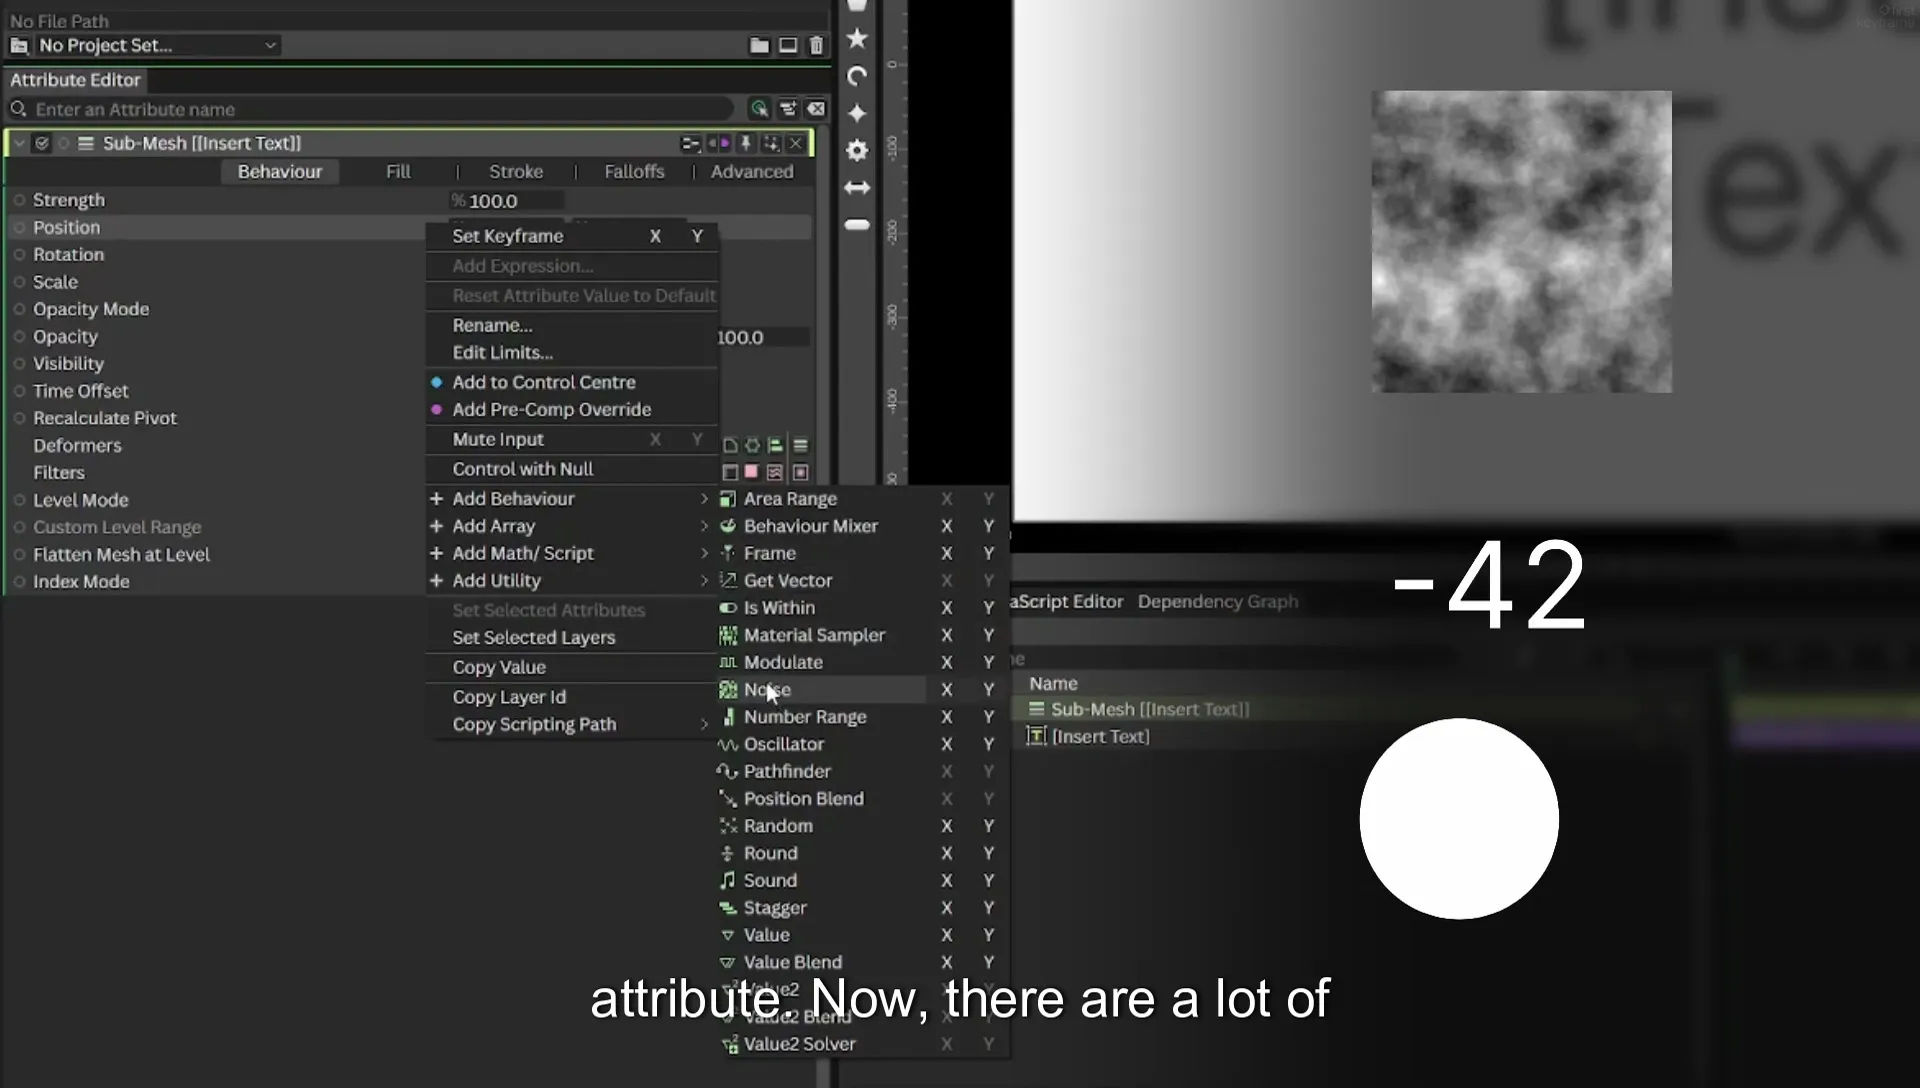The width and height of the screenshot is (1920, 1088).
Task: Switch to the Fill tab
Action: click(398, 171)
